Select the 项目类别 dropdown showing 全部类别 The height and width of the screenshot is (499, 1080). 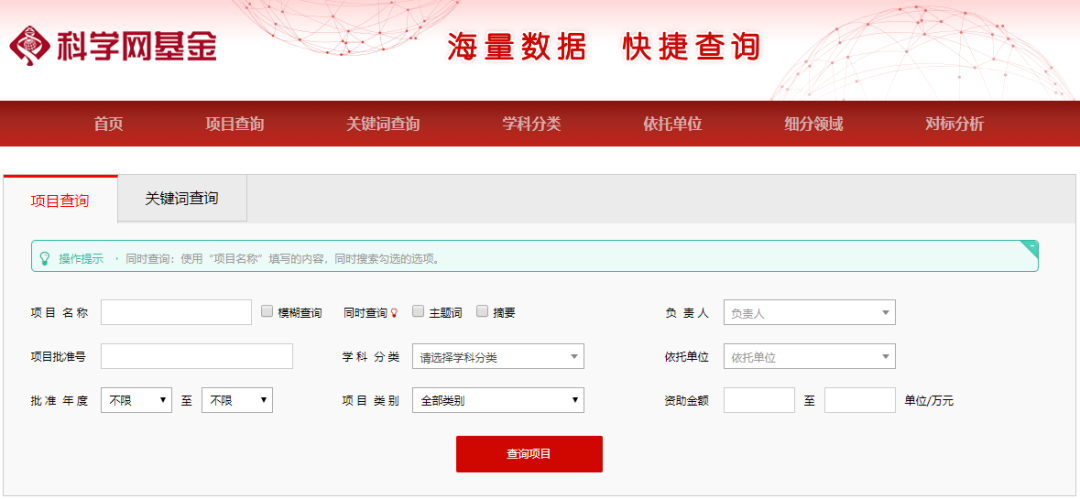pos(498,401)
